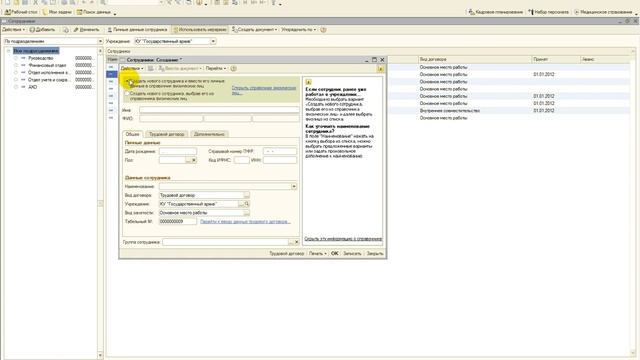Clear Группа сотрудников field with X
640x360 pixels.
296,242
